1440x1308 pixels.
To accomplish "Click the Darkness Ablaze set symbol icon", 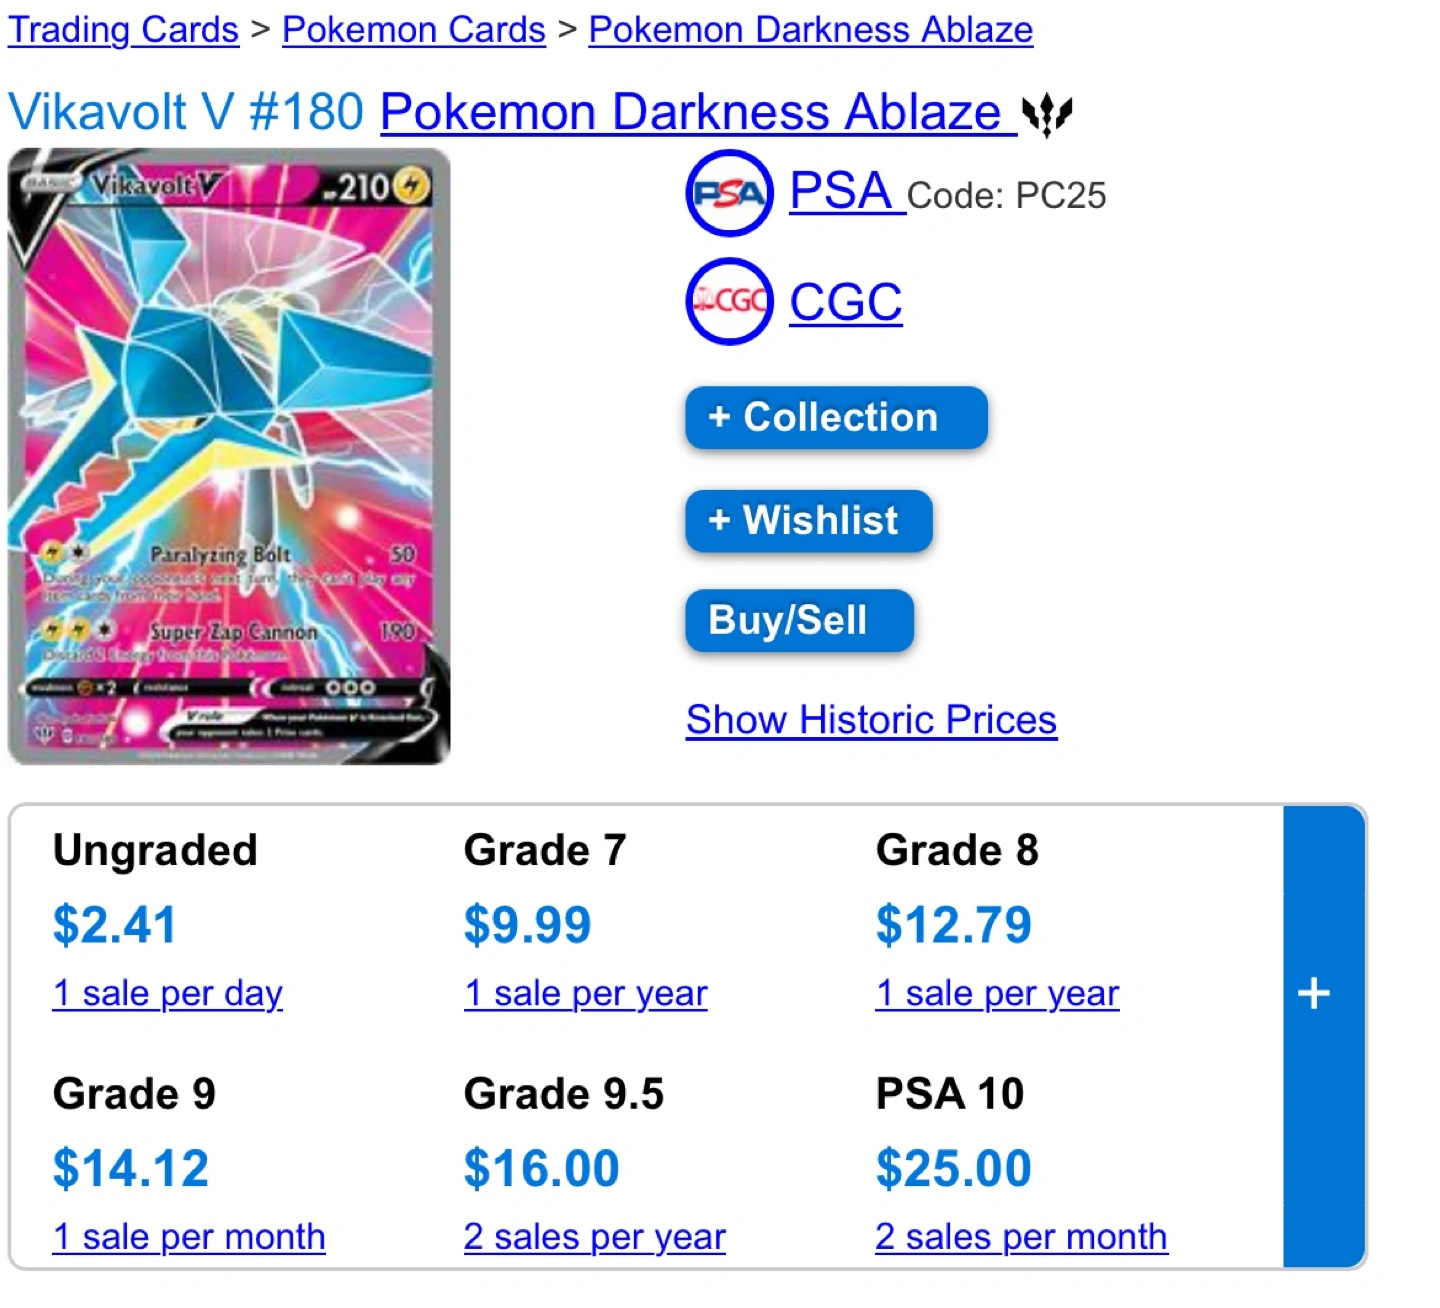I will tap(1047, 115).
